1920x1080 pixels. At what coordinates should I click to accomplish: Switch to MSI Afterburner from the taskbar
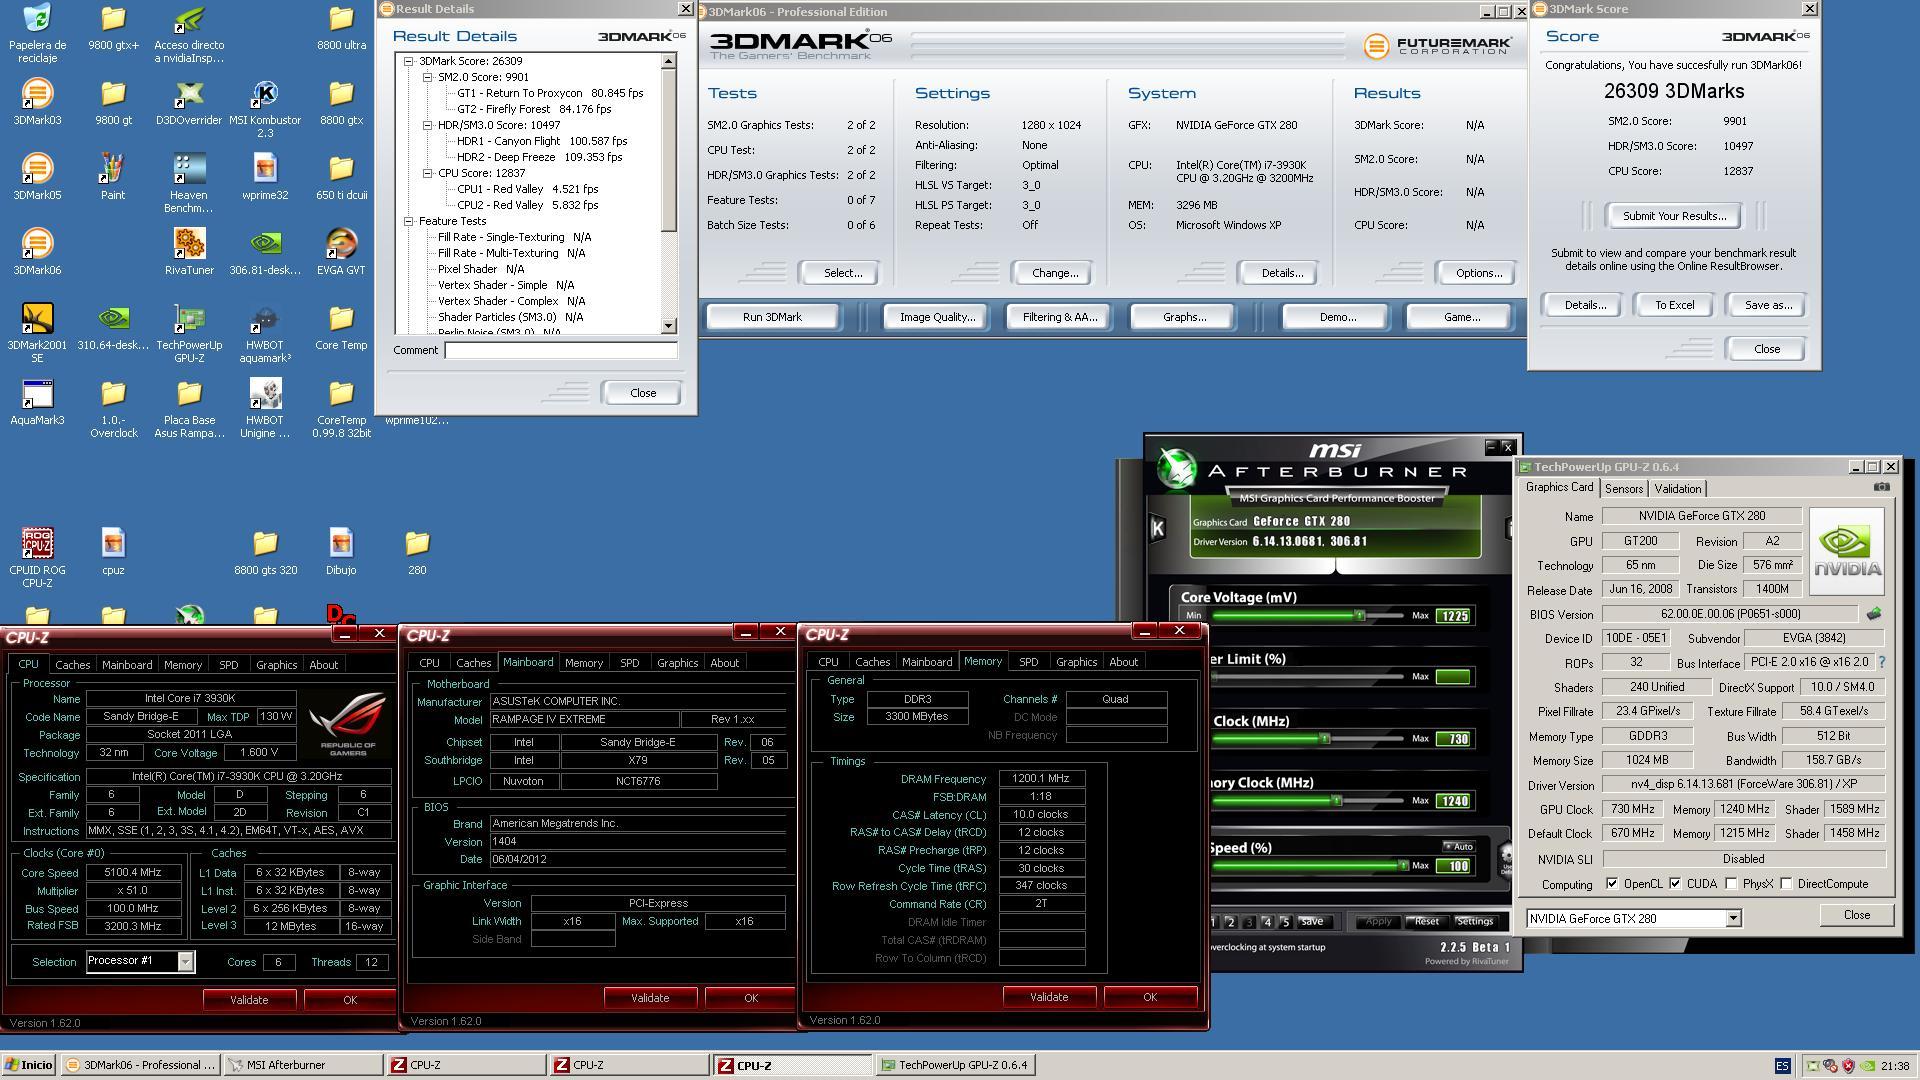(x=304, y=1065)
